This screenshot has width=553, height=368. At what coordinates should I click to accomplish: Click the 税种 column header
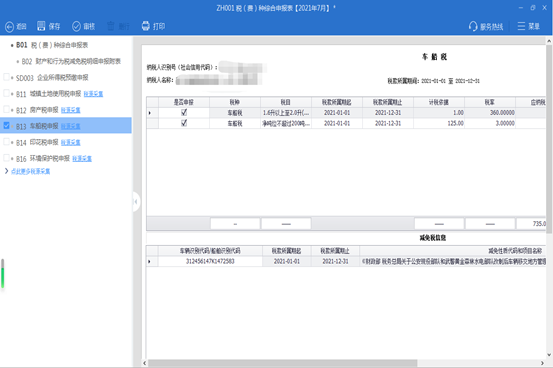(x=235, y=102)
